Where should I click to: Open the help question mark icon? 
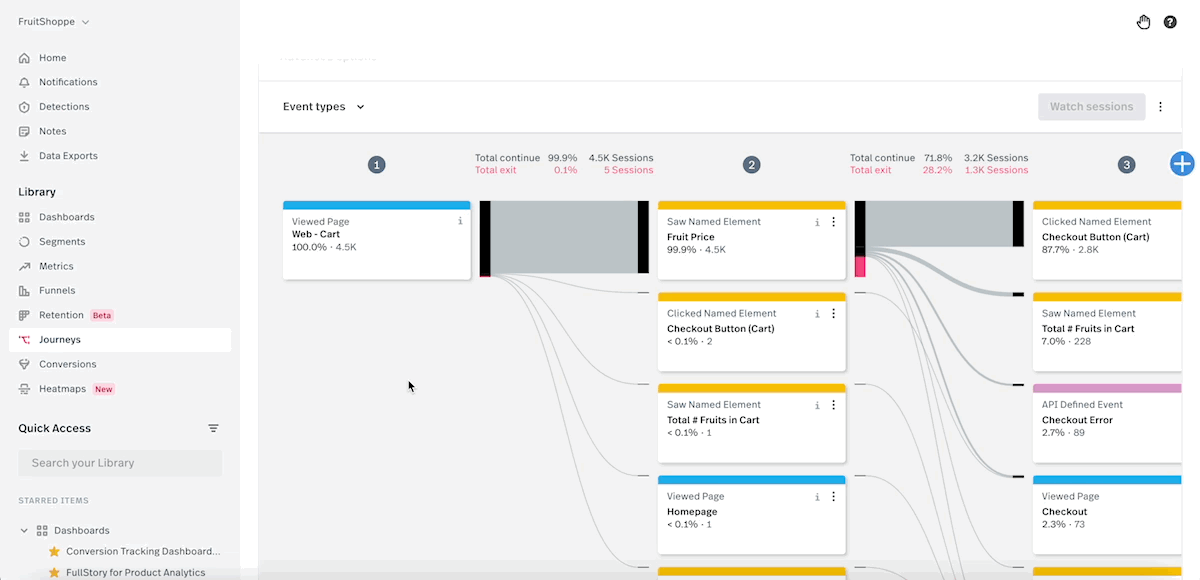pyautogui.click(x=1170, y=22)
